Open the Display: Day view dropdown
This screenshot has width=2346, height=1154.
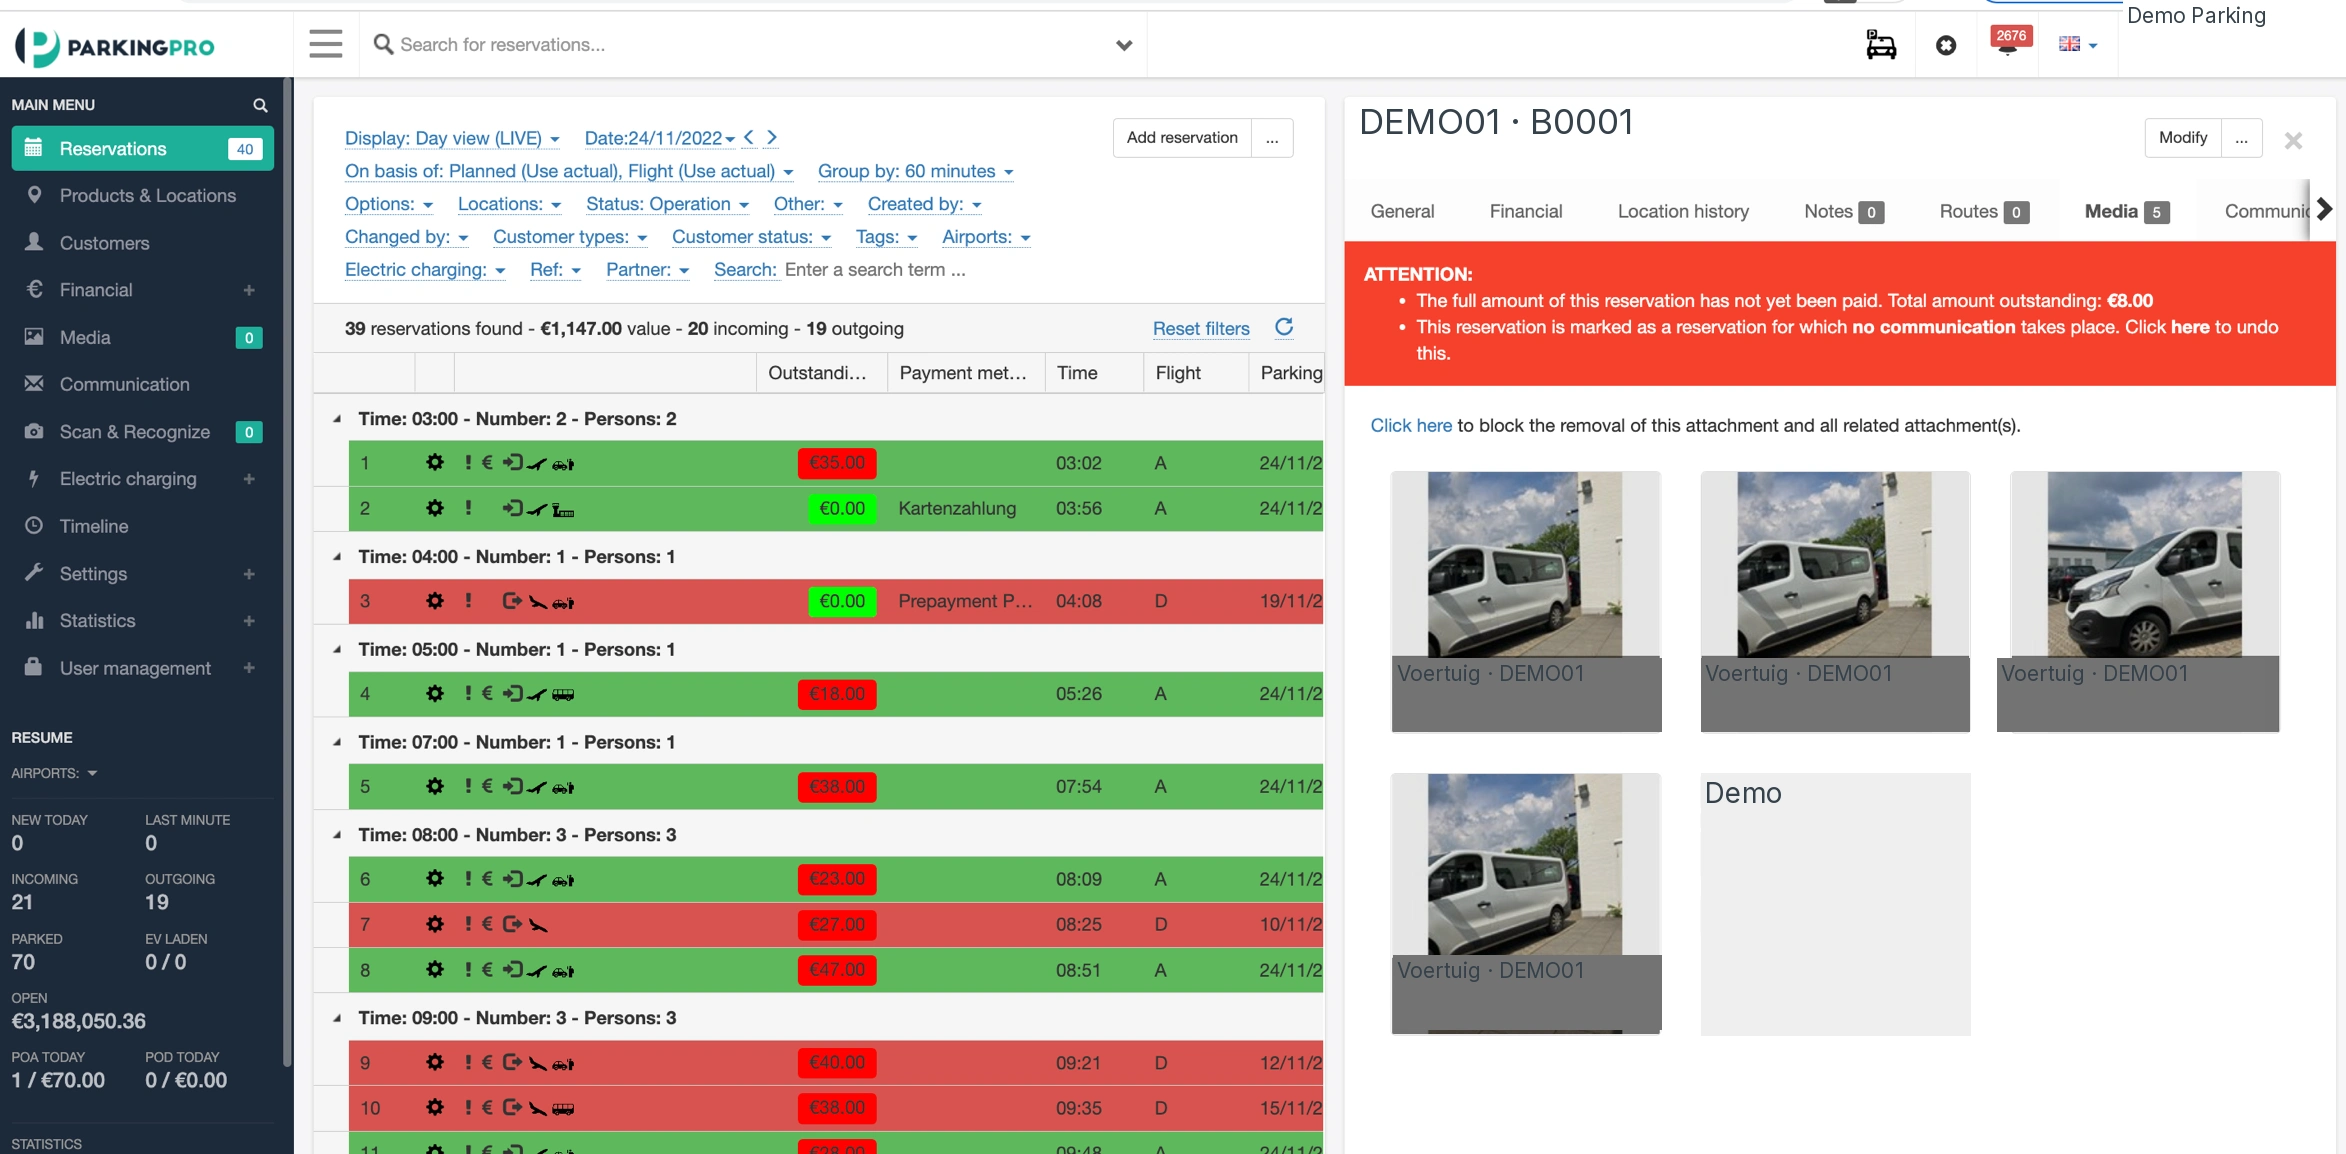(x=452, y=138)
